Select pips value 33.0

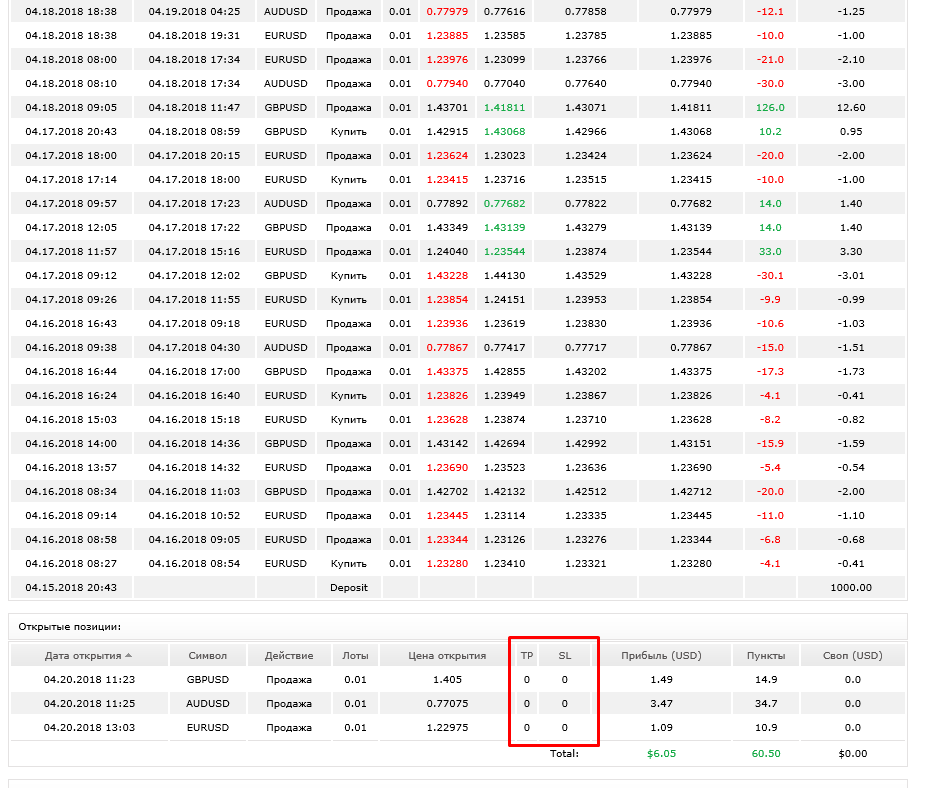point(770,251)
